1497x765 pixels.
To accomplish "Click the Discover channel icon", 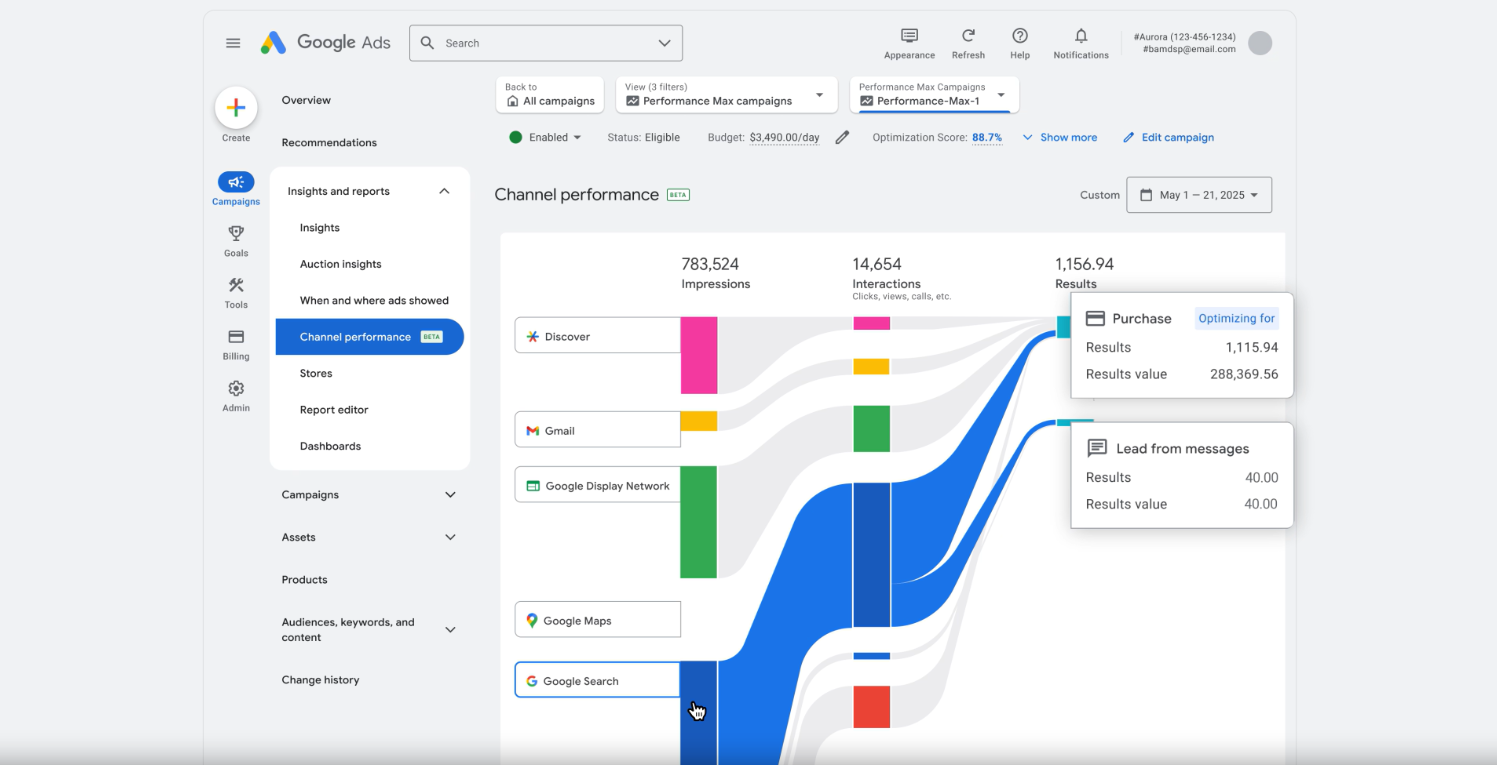I will pyautogui.click(x=533, y=337).
